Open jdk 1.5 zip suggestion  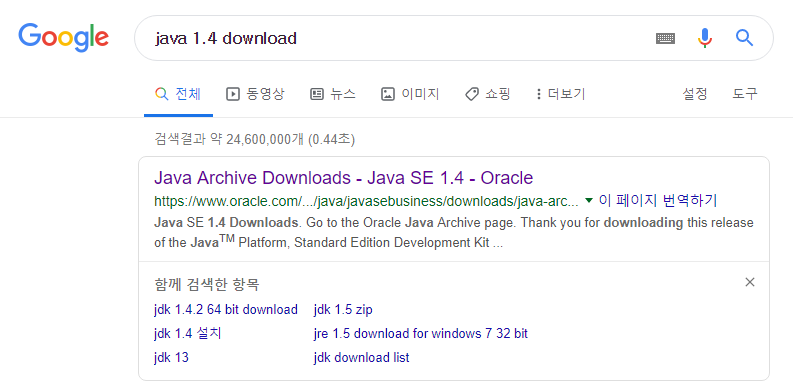tap(343, 310)
